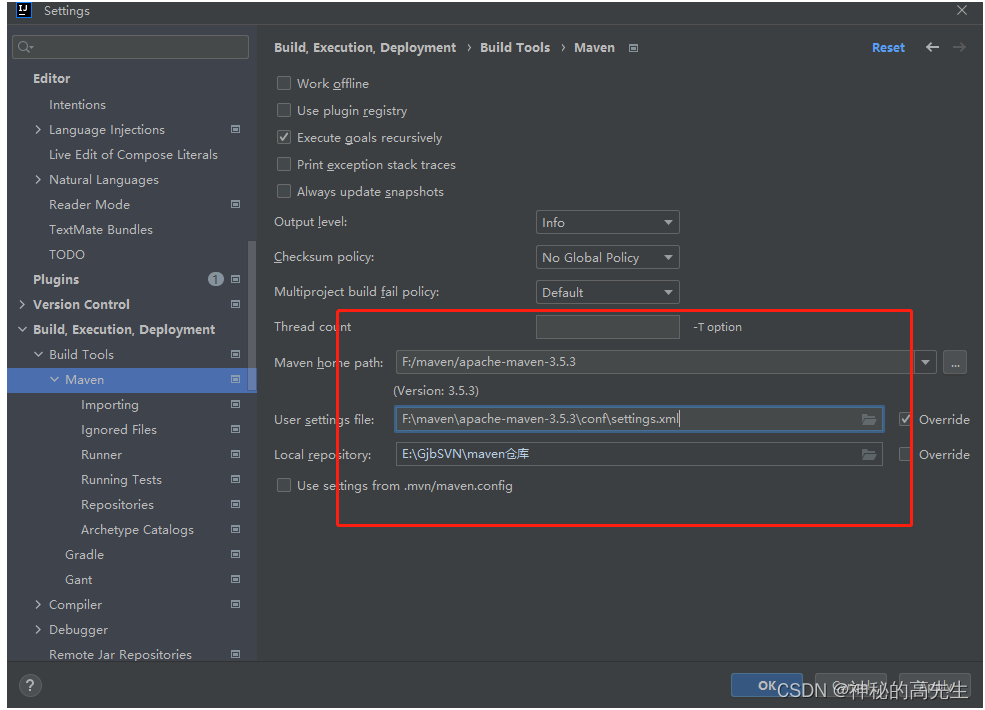Enable Print exception stack traces
This screenshot has height=710, width=985.
point(284,164)
